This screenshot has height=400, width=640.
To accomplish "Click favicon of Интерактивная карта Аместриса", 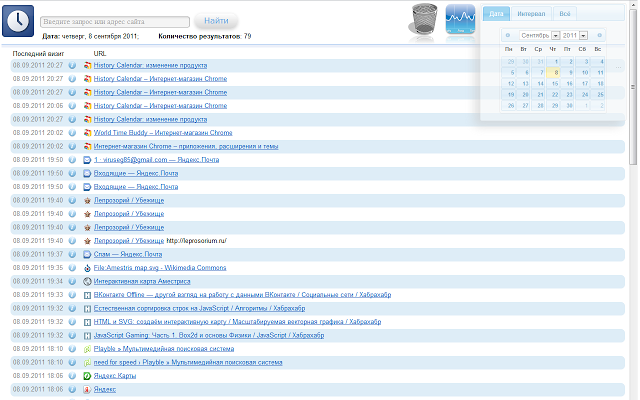I will tap(87, 281).
